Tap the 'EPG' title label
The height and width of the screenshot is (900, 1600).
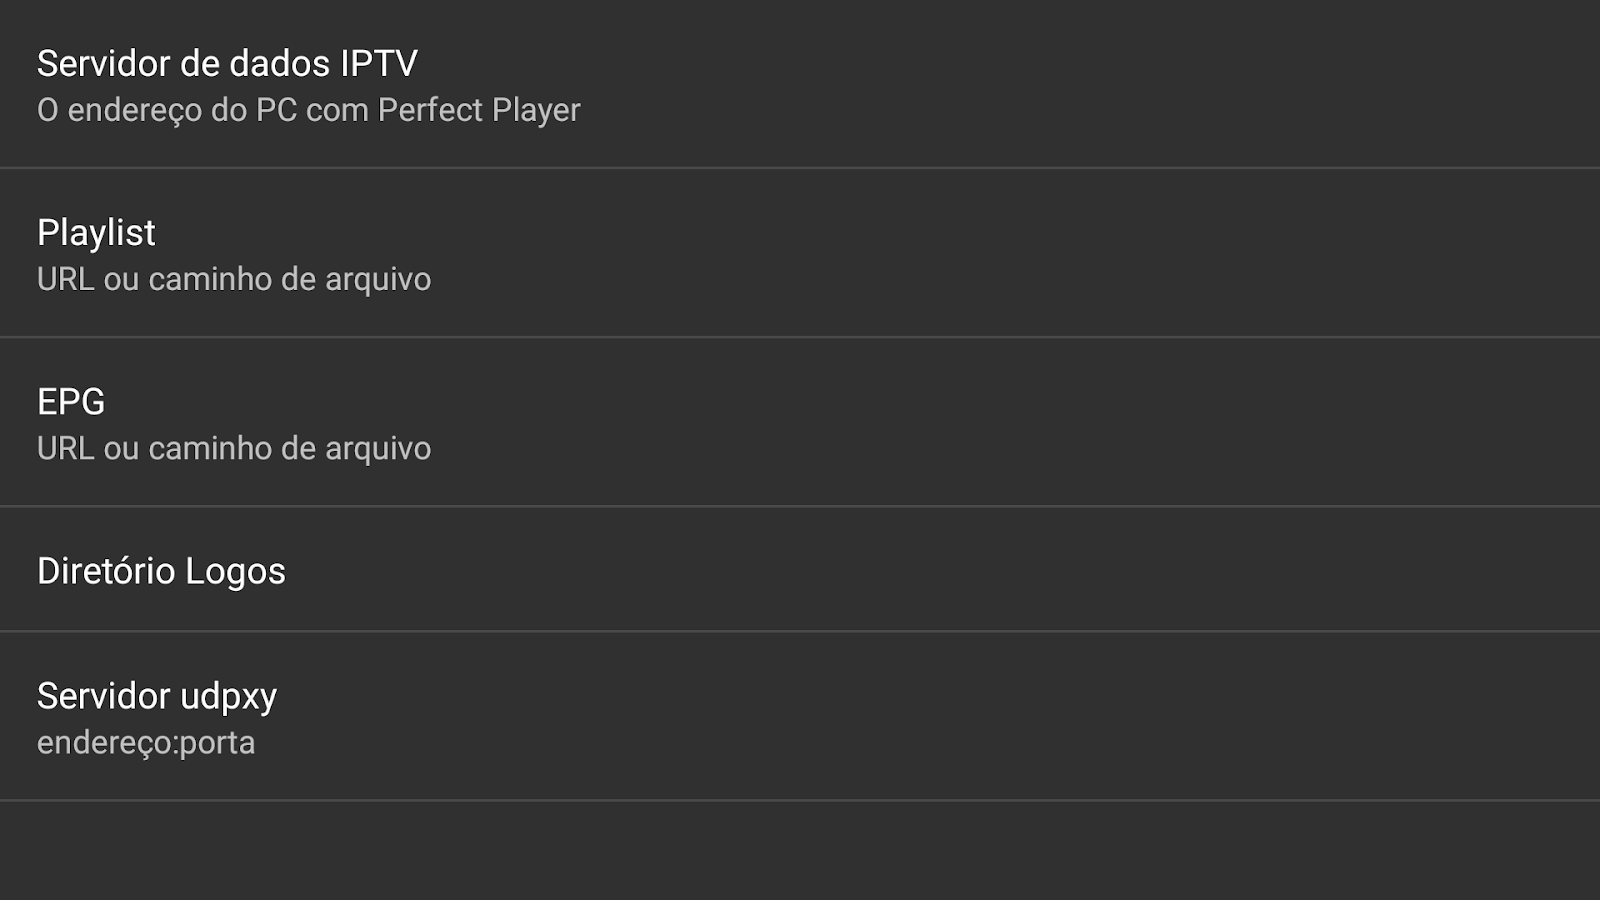pos(71,402)
